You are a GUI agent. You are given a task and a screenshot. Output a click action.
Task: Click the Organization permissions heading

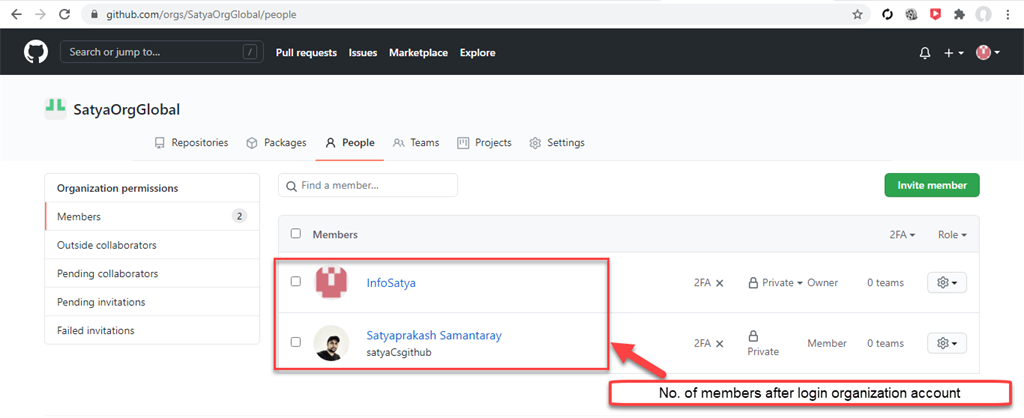[118, 188]
